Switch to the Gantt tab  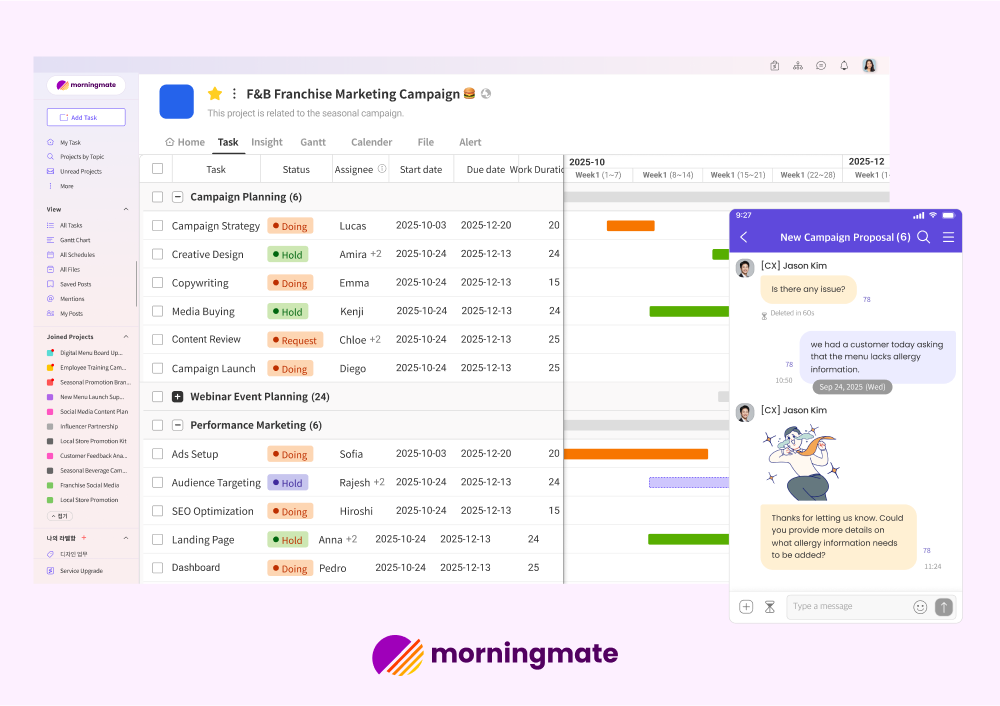313,142
